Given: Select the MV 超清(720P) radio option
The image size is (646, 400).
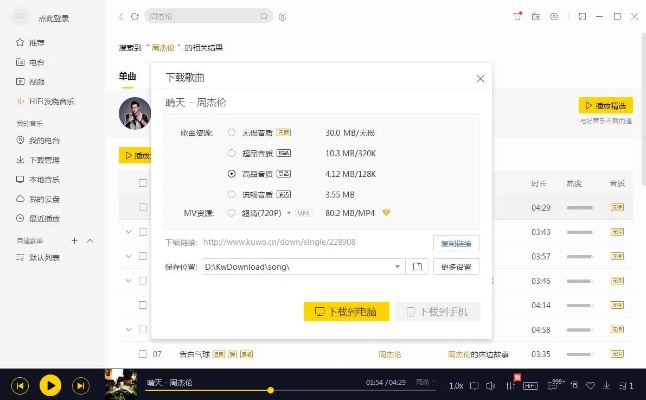Looking at the screenshot, I should click(232, 213).
